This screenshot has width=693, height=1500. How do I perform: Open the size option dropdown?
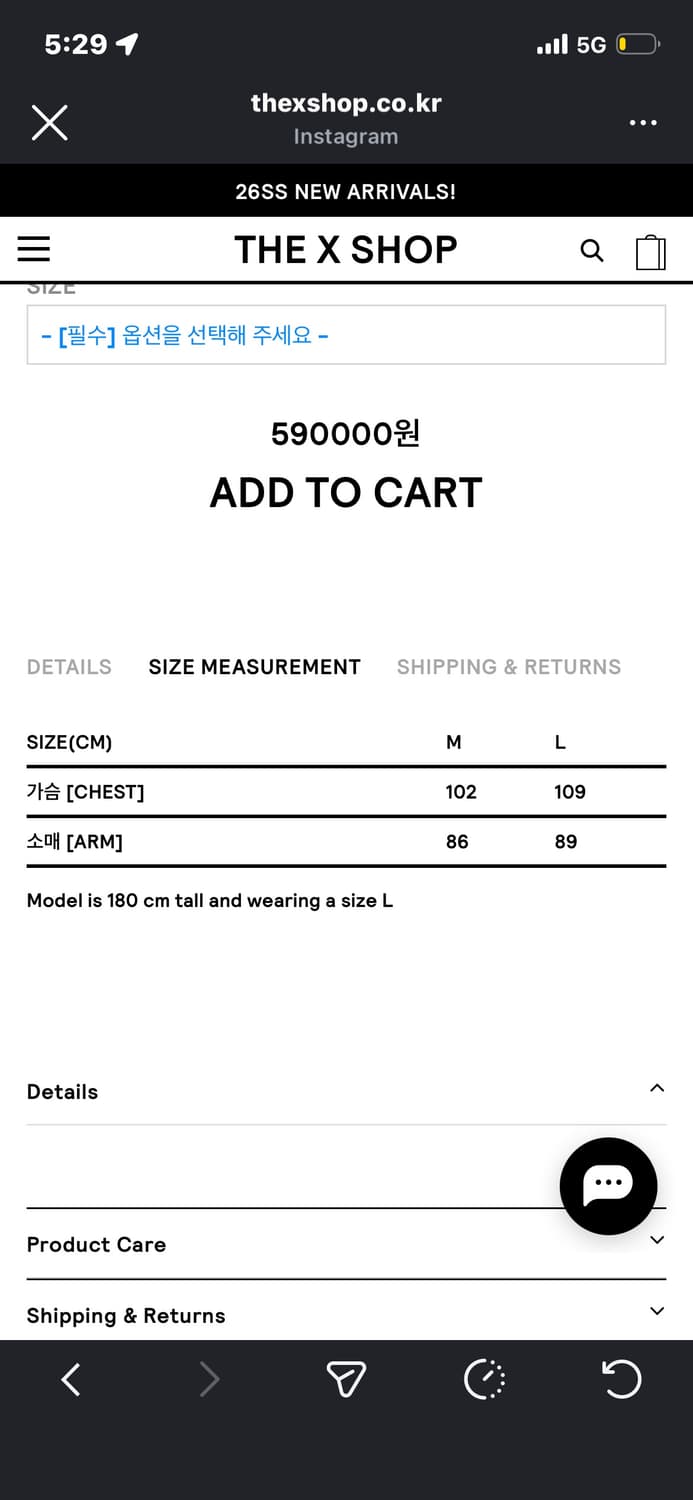tap(346, 335)
